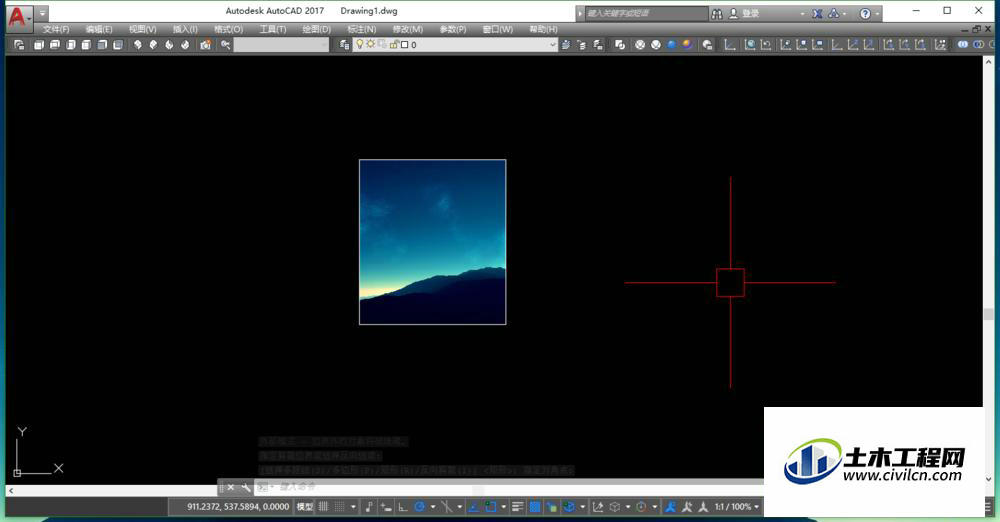
Task: Click in the keyword search field
Action: point(646,13)
